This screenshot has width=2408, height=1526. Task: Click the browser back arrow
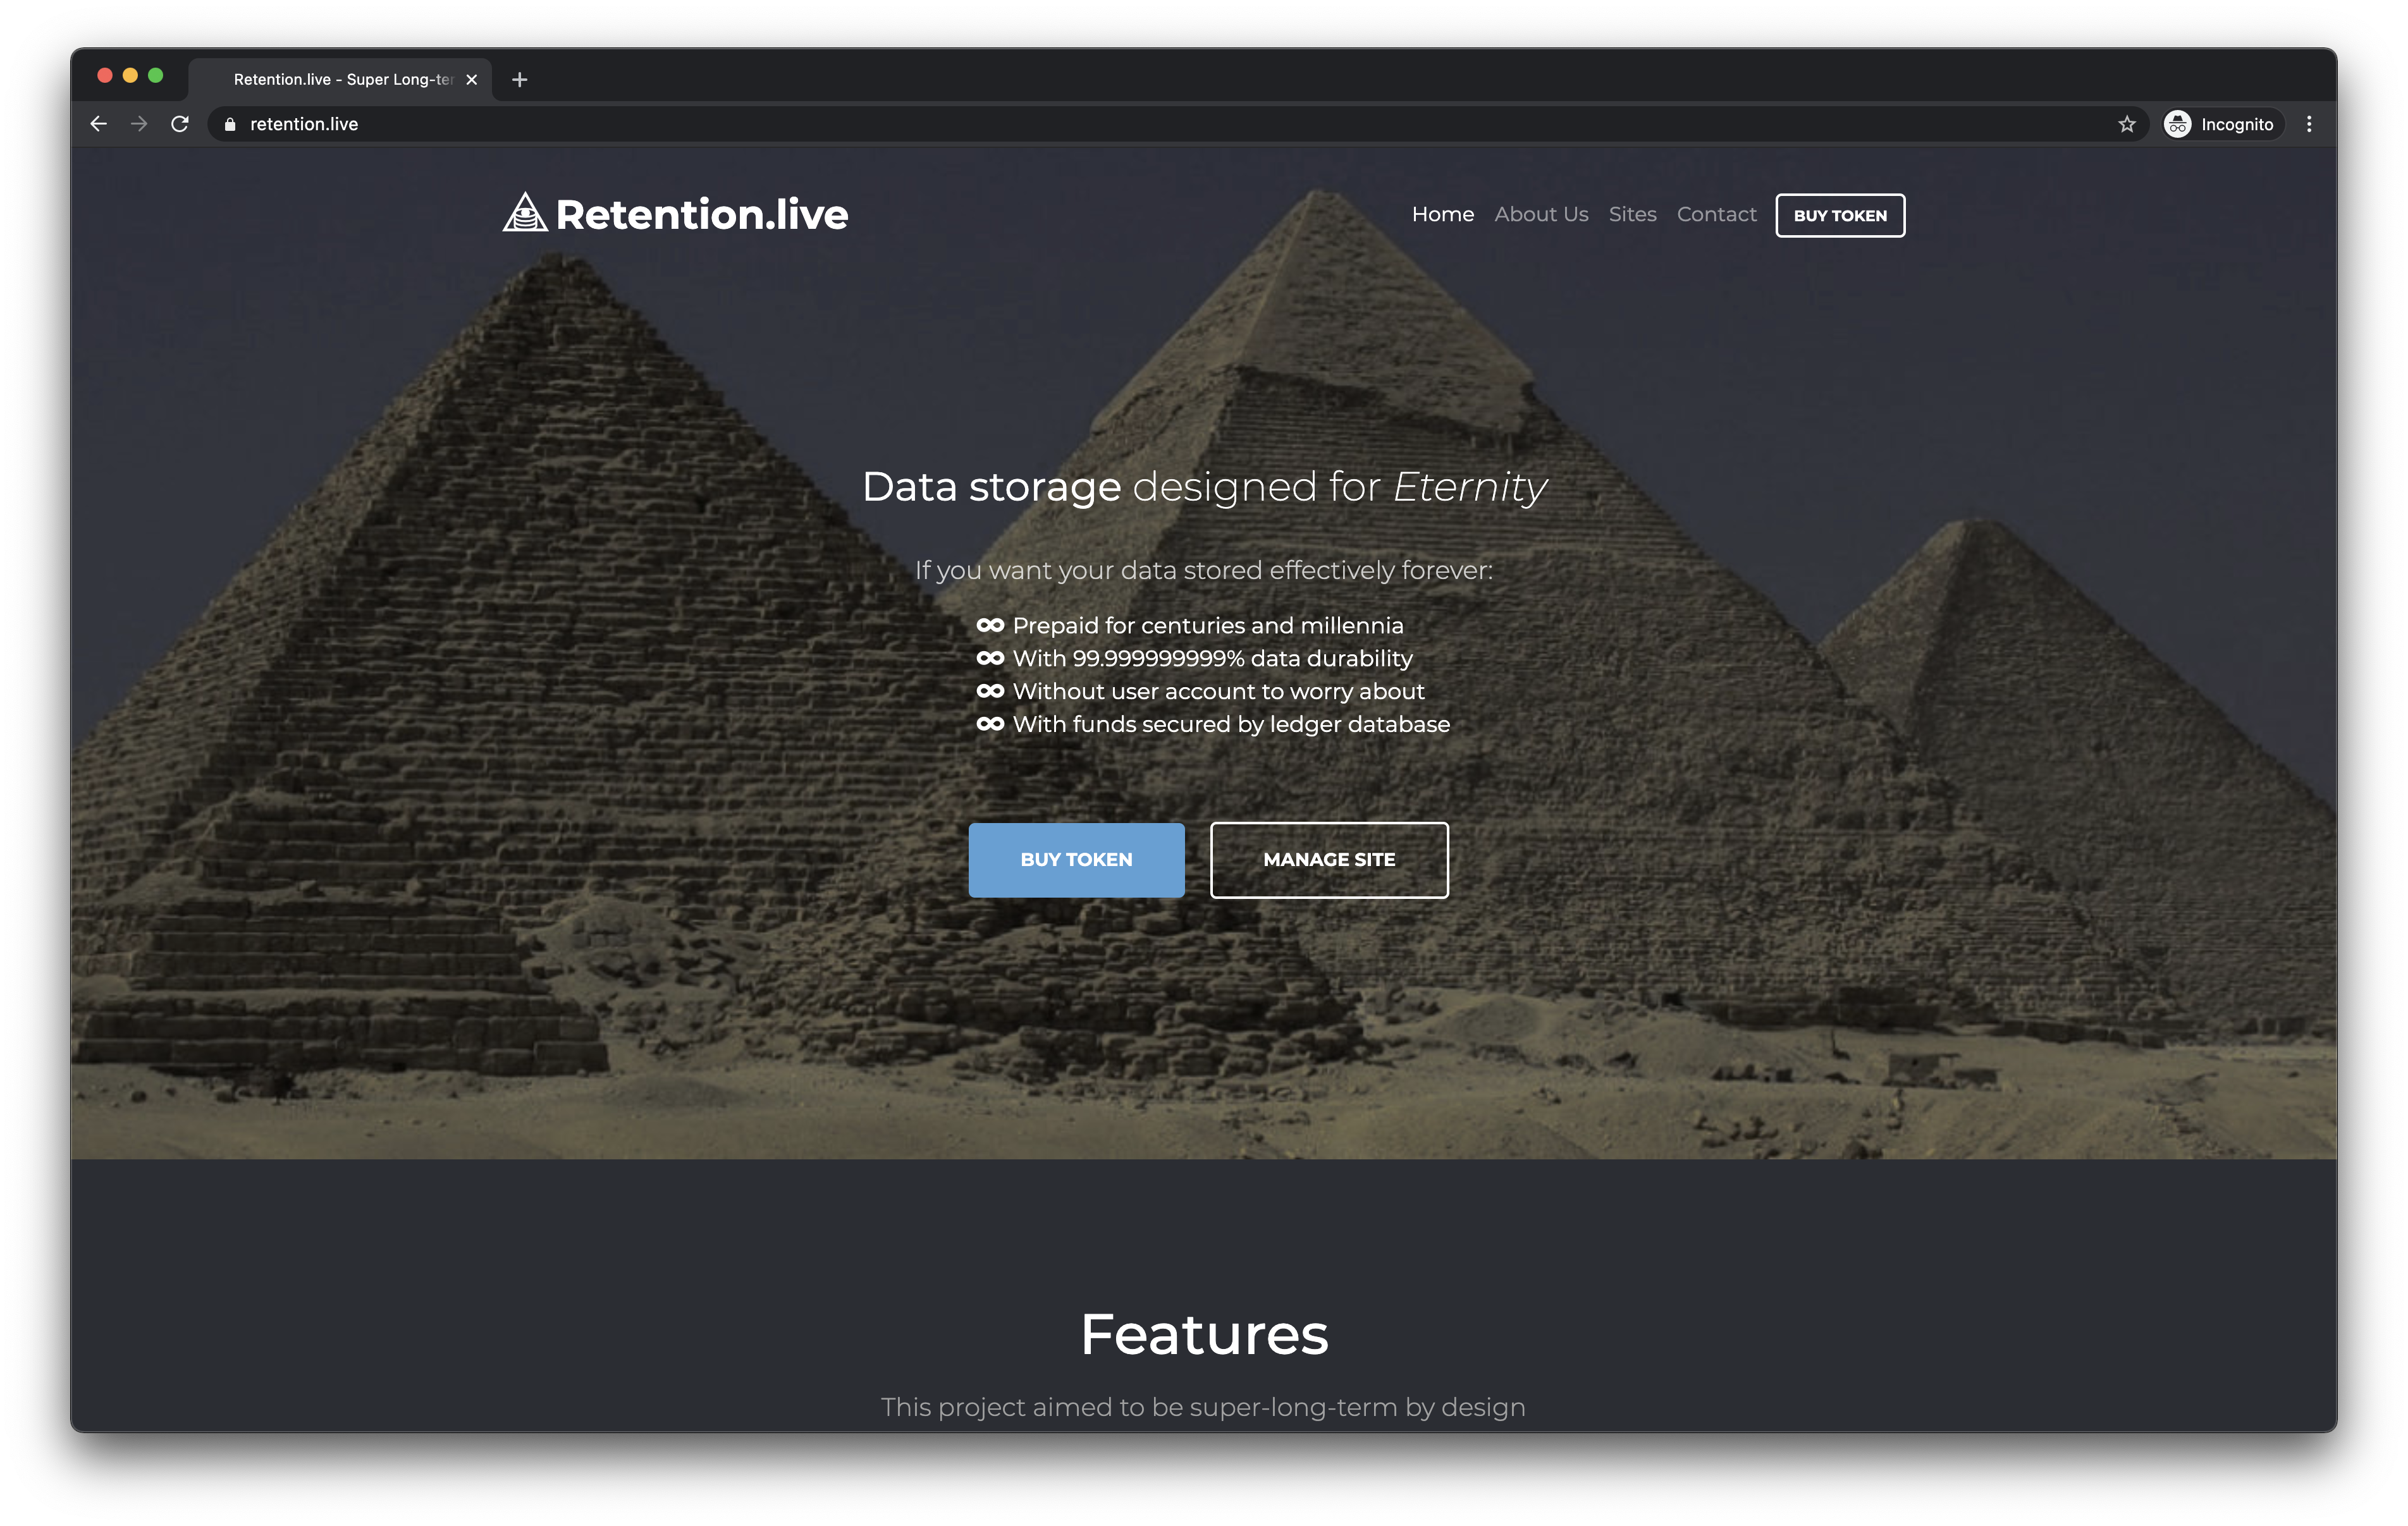point(98,124)
